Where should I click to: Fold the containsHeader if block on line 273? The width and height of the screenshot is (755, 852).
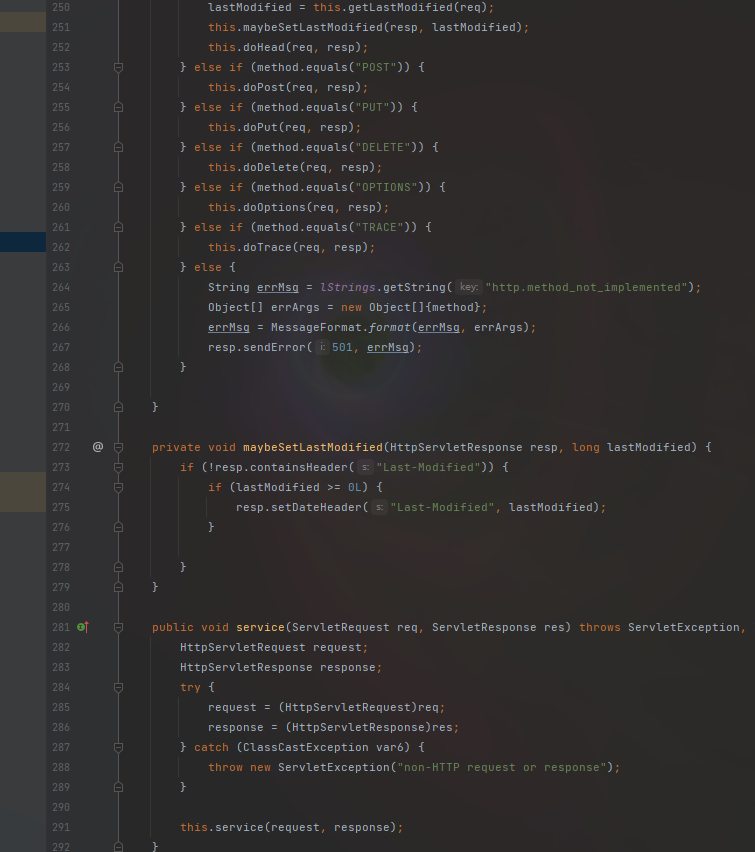coord(118,467)
